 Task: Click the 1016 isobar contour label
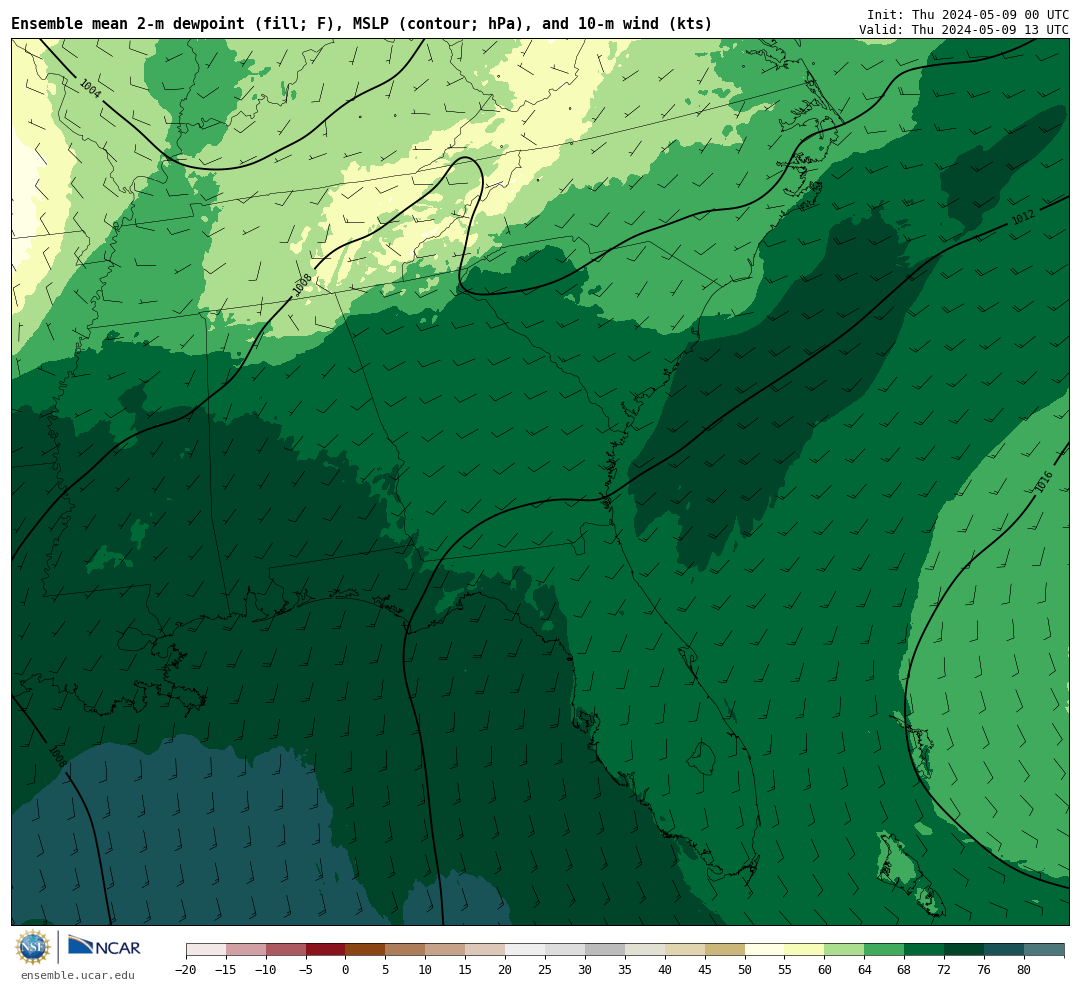1043,482
